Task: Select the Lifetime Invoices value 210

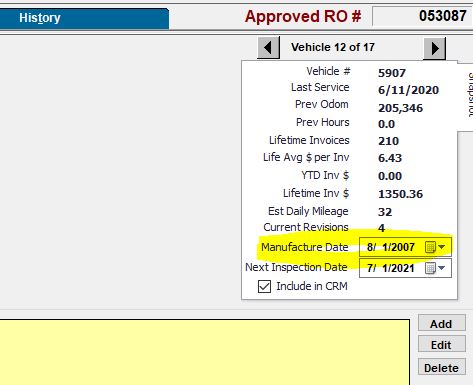Action: click(x=388, y=141)
